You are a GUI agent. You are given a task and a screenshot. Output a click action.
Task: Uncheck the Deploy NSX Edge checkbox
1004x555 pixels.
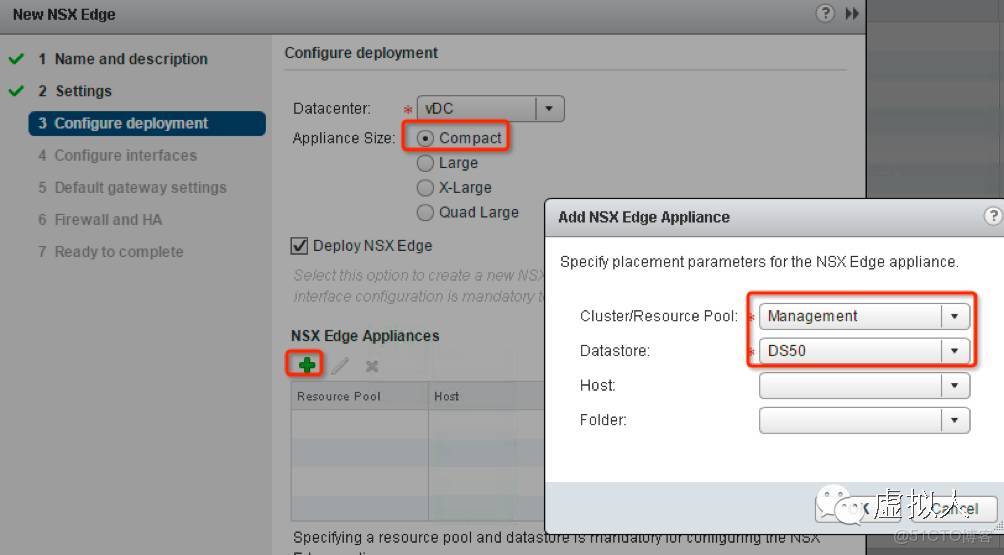pos(299,245)
